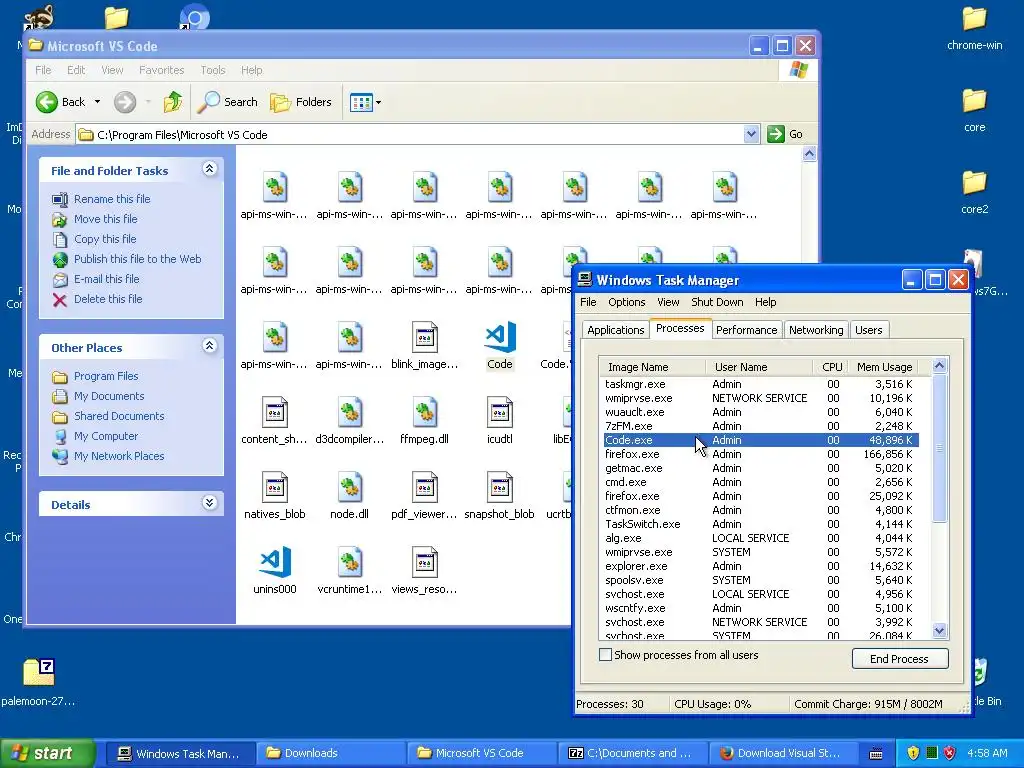The image size is (1024, 768).
Task: Open the chrome-win desktop folder
Action: 974,28
